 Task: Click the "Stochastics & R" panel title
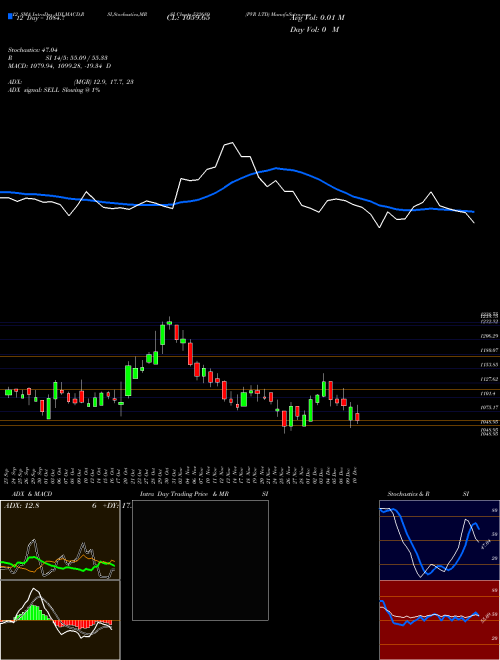click(408, 494)
